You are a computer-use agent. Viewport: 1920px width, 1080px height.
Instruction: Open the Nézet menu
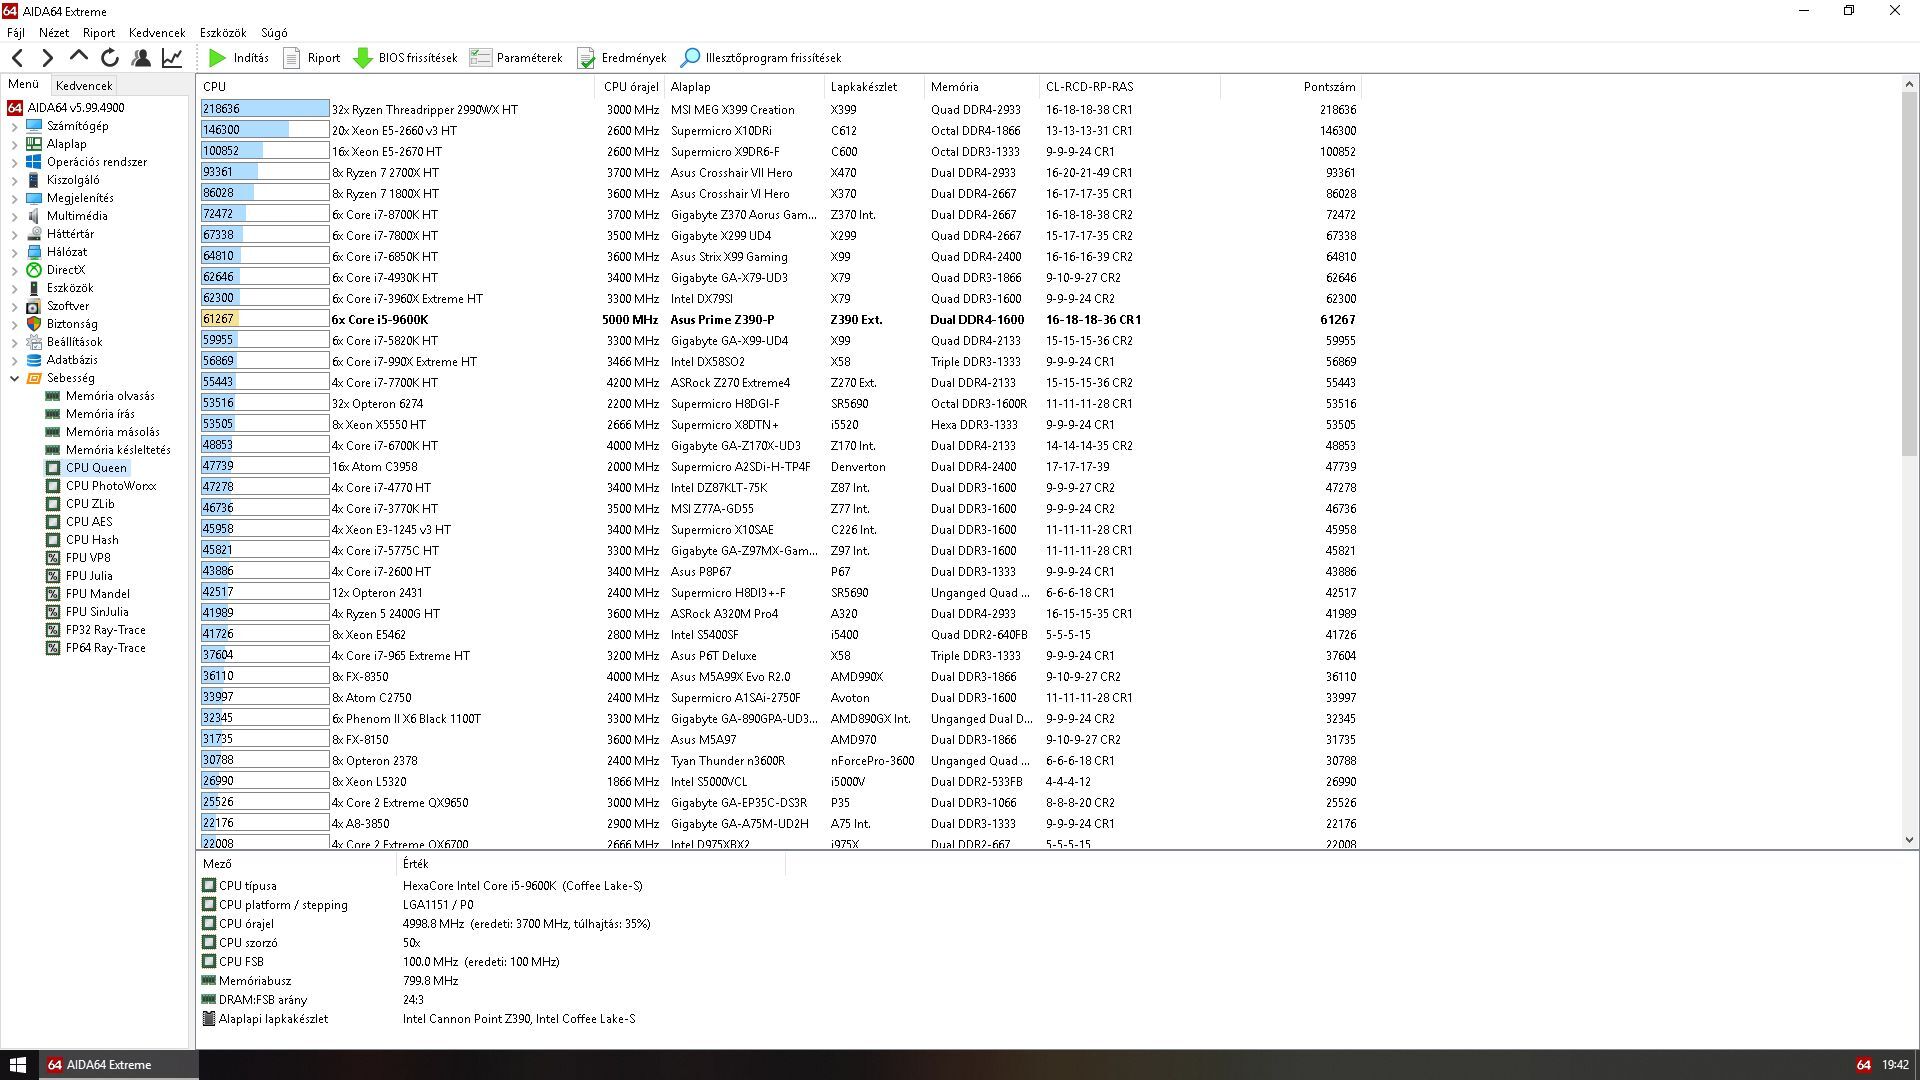(54, 33)
